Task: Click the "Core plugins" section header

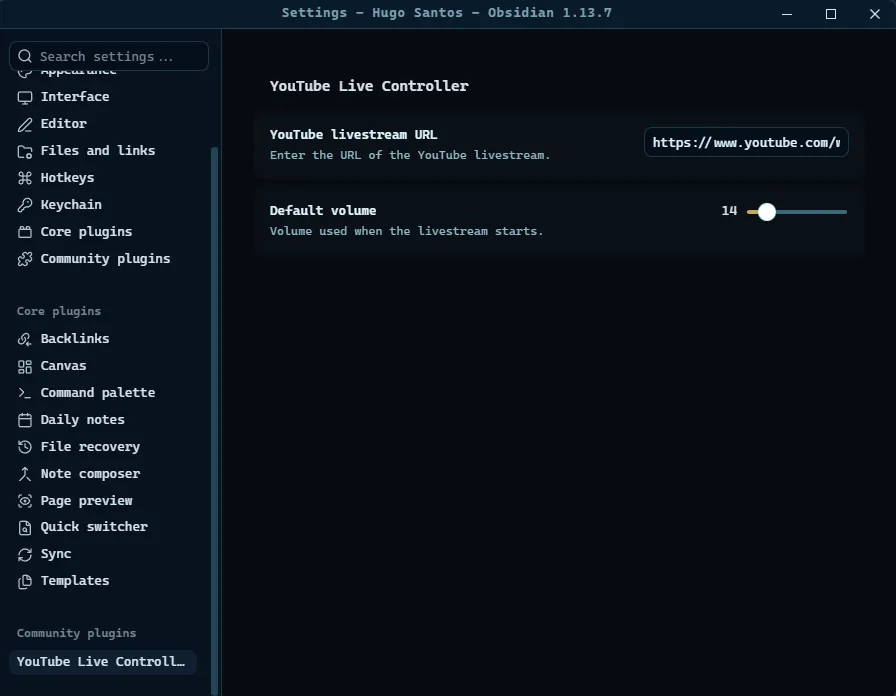Action: (x=59, y=311)
